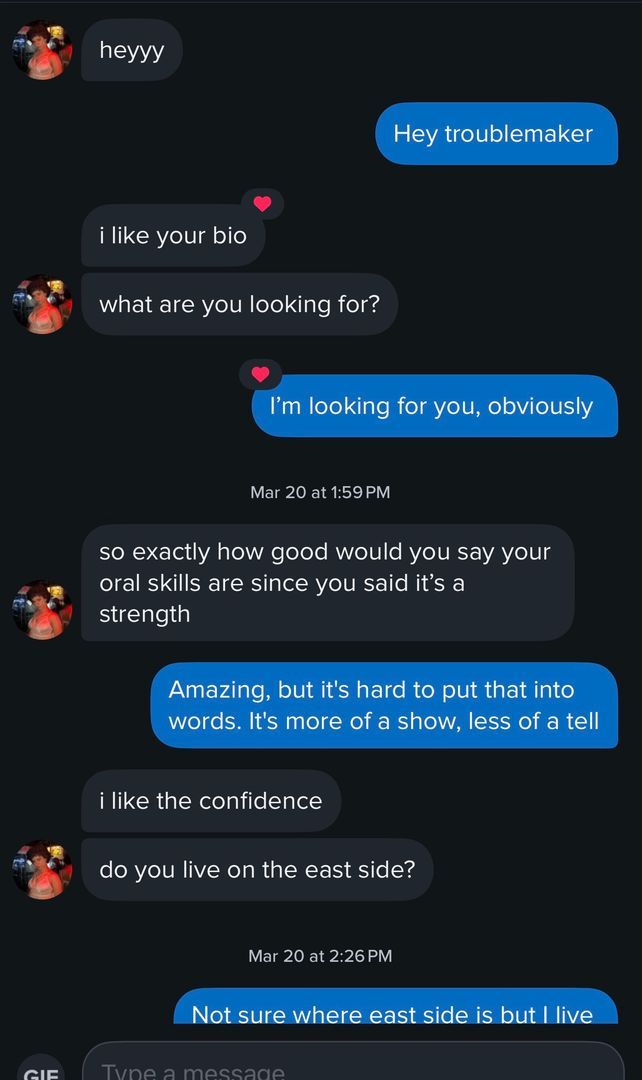Click the "Mar 20 at 1:59 PM" timestamp
The width and height of the screenshot is (642, 1080).
320,492
